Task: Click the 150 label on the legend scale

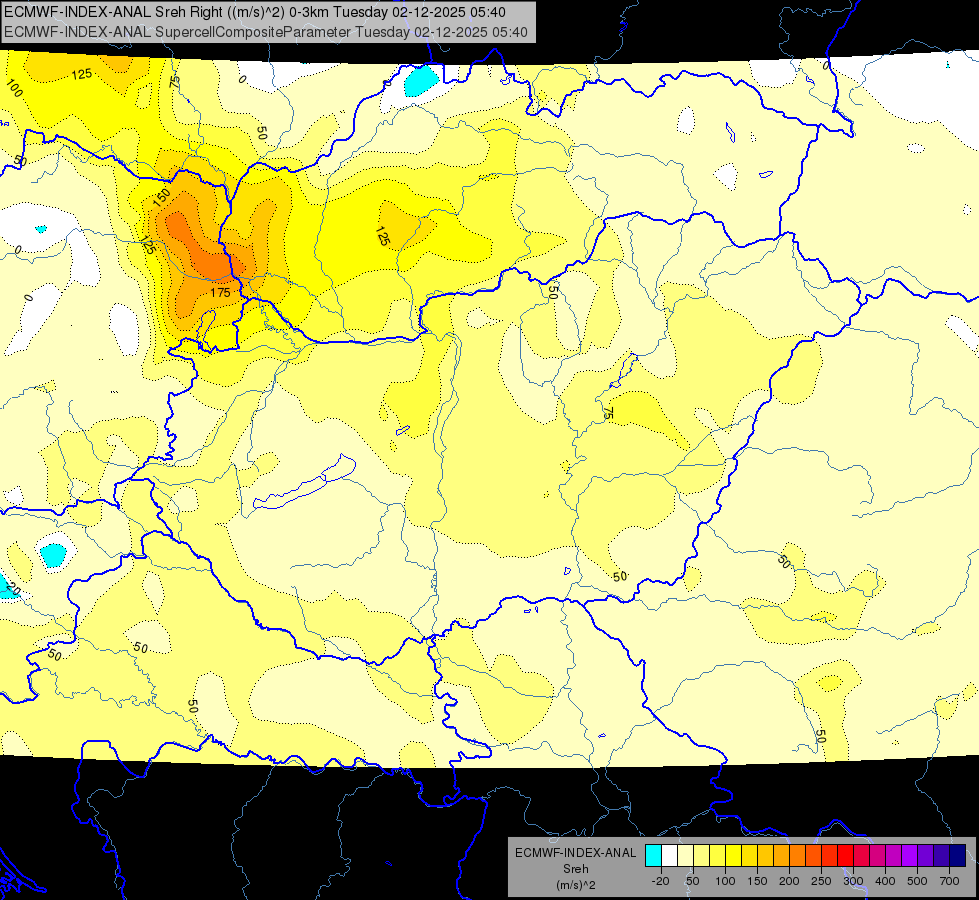Action: point(757,881)
